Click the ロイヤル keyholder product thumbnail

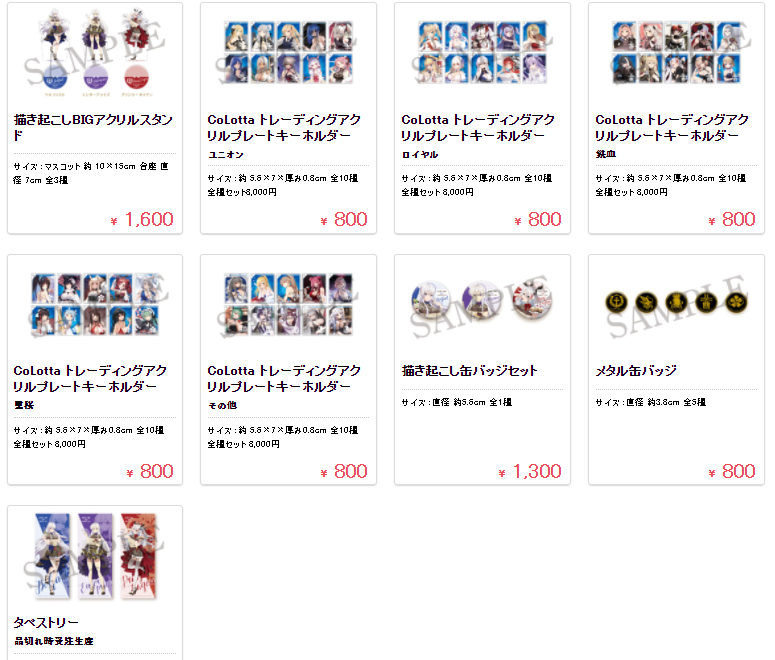482,52
